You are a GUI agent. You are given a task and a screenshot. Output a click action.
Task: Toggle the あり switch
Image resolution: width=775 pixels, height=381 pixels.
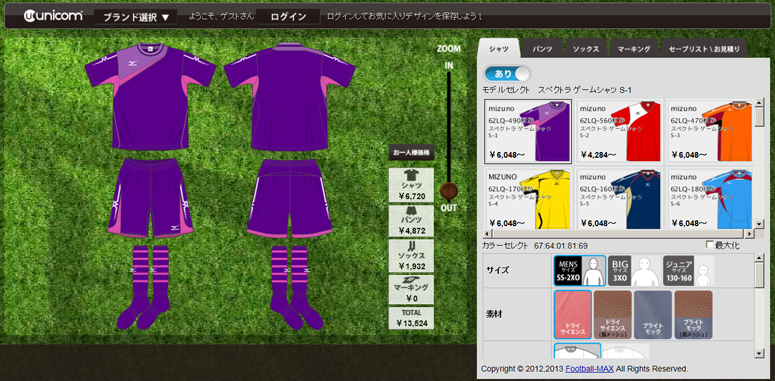click(507, 74)
